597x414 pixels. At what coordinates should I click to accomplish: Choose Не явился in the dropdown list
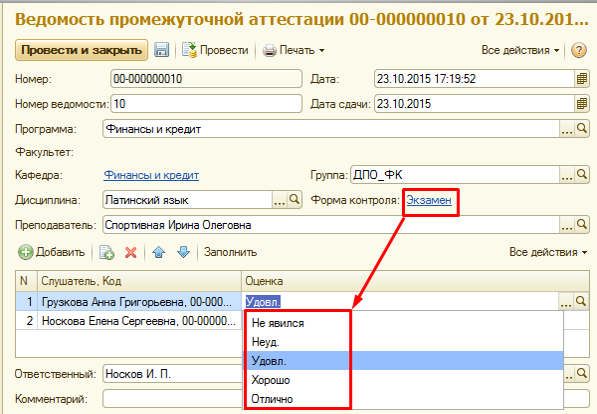278,323
